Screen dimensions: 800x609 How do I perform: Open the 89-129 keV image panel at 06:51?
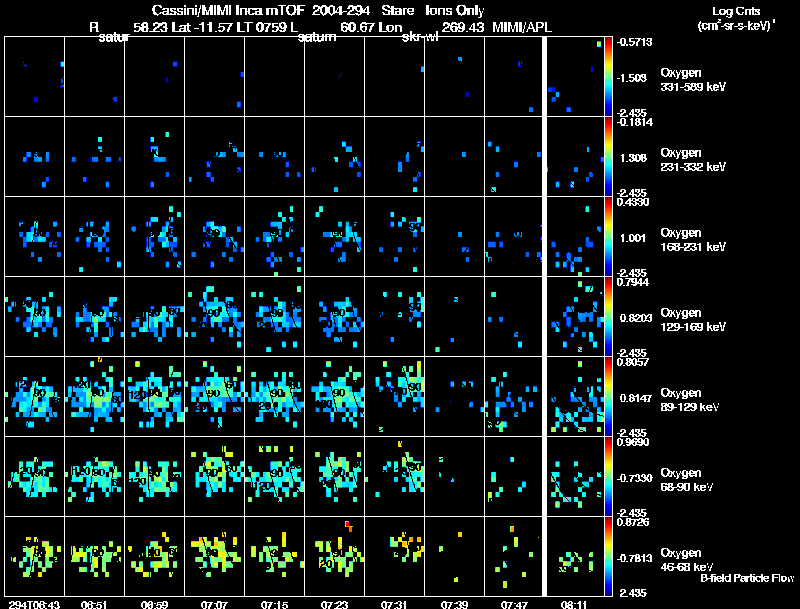(x=95, y=396)
